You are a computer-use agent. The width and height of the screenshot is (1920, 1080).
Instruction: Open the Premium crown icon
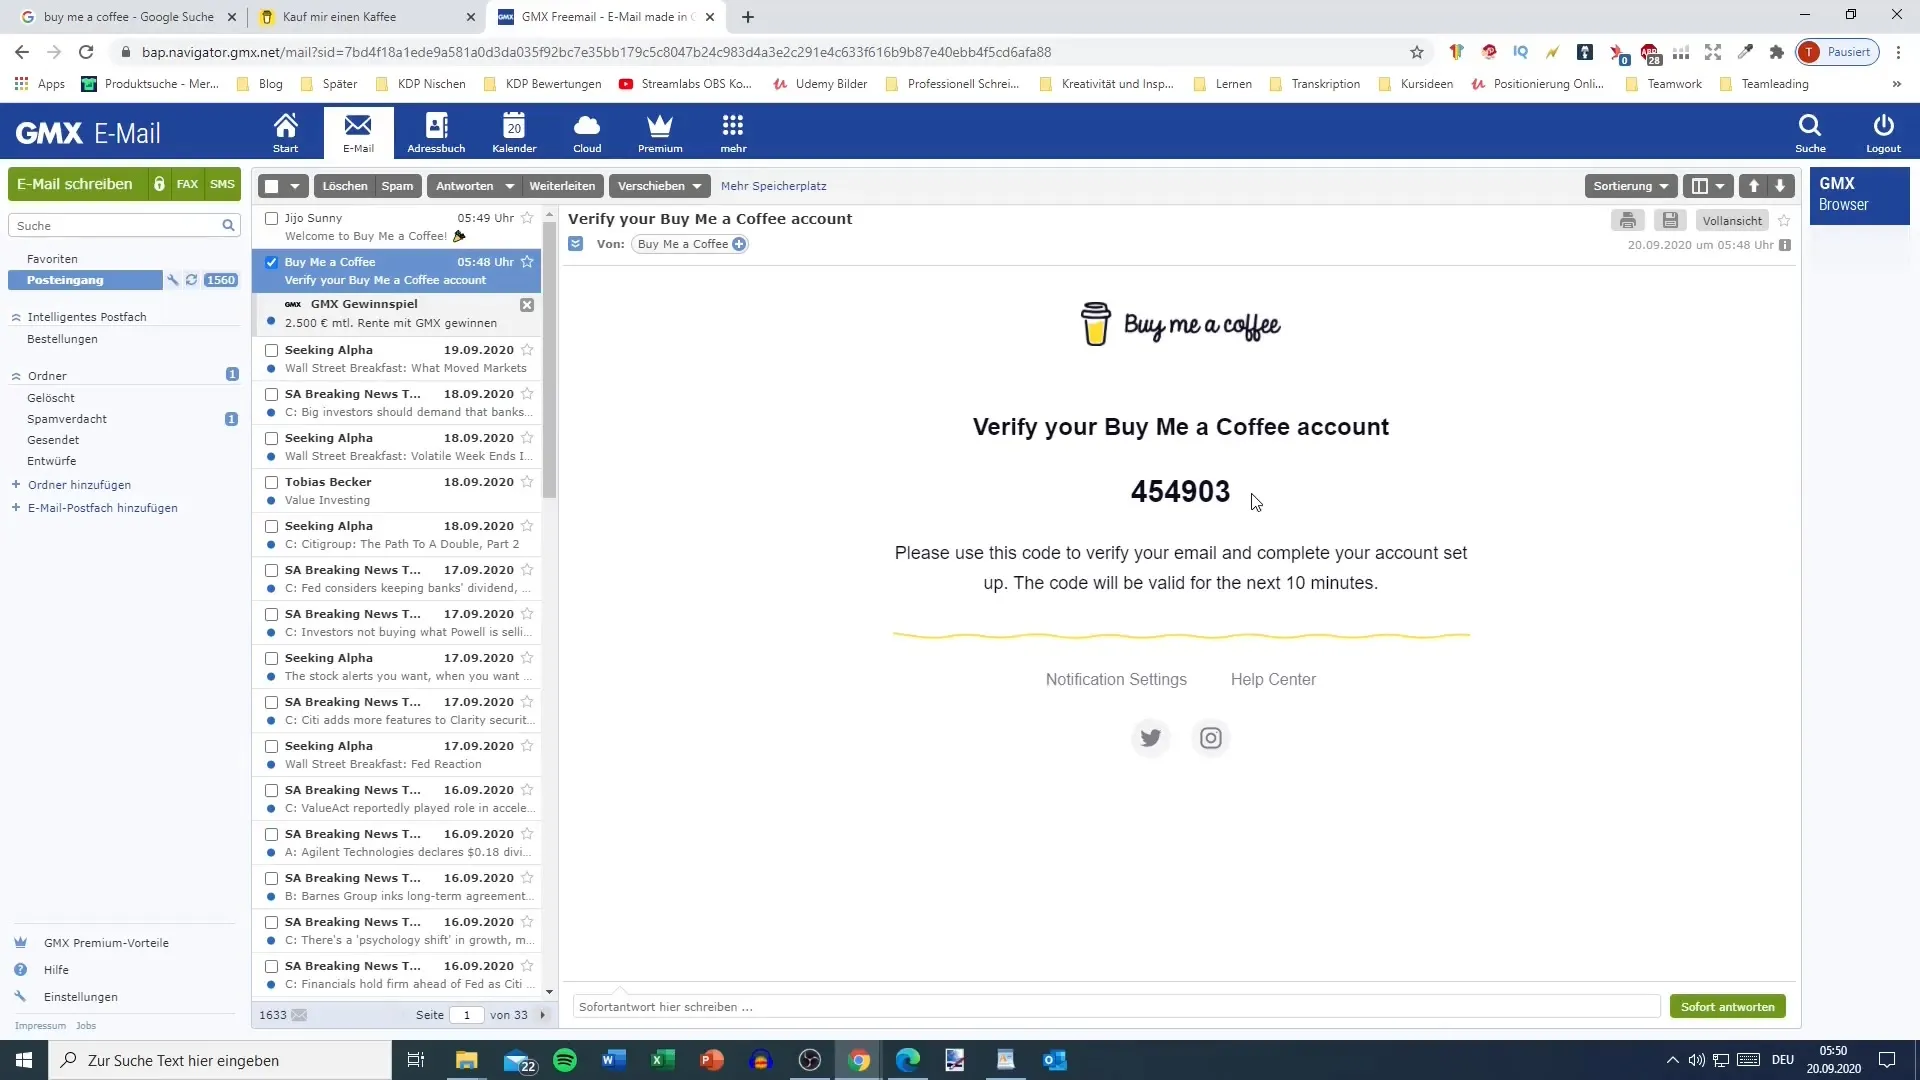pyautogui.click(x=660, y=132)
